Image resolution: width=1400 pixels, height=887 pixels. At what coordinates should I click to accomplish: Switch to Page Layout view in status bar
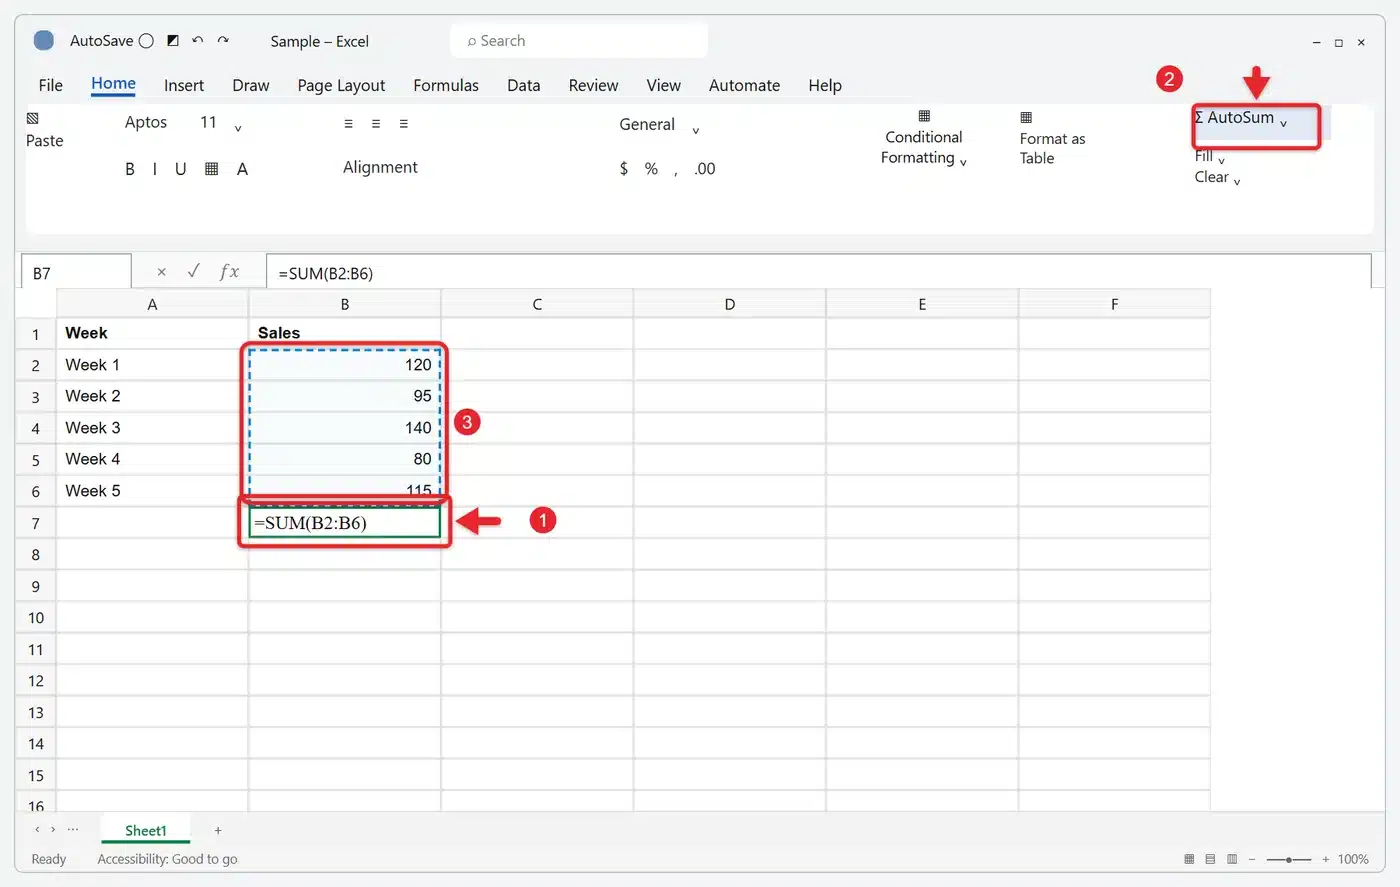tap(1210, 859)
